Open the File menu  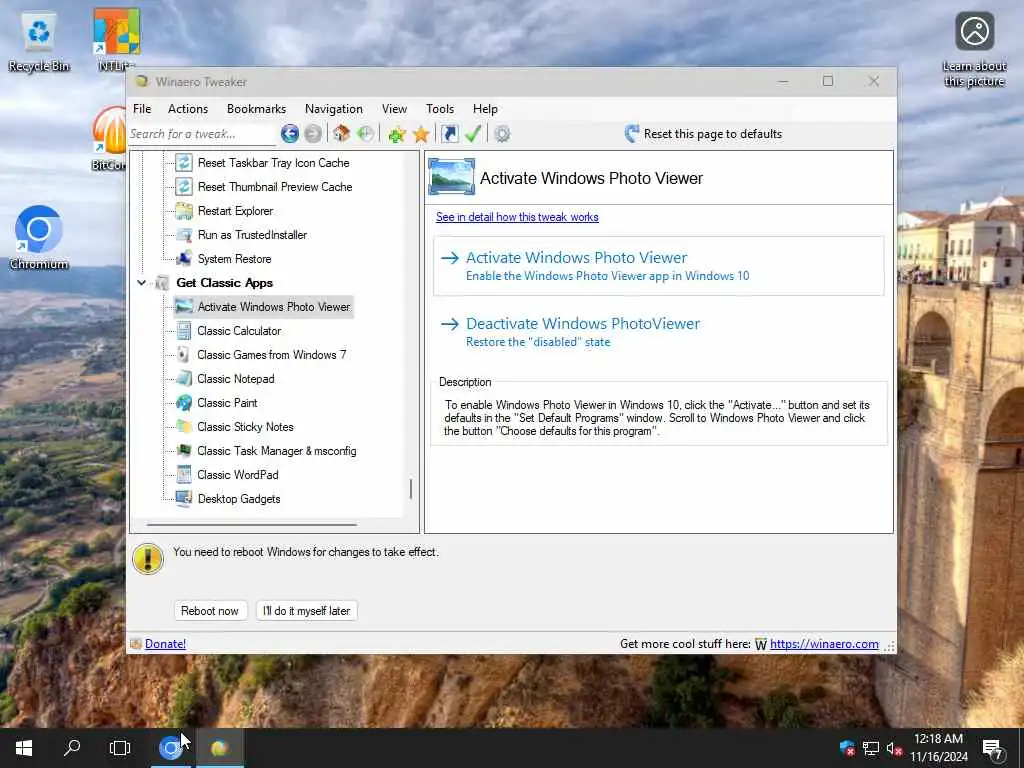coord(142,109)
